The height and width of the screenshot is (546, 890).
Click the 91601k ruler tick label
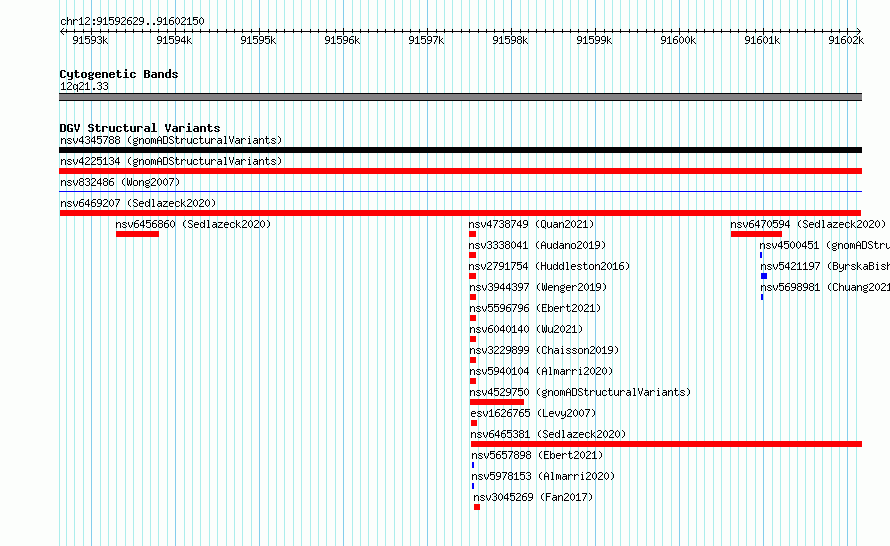pos(762,40)
